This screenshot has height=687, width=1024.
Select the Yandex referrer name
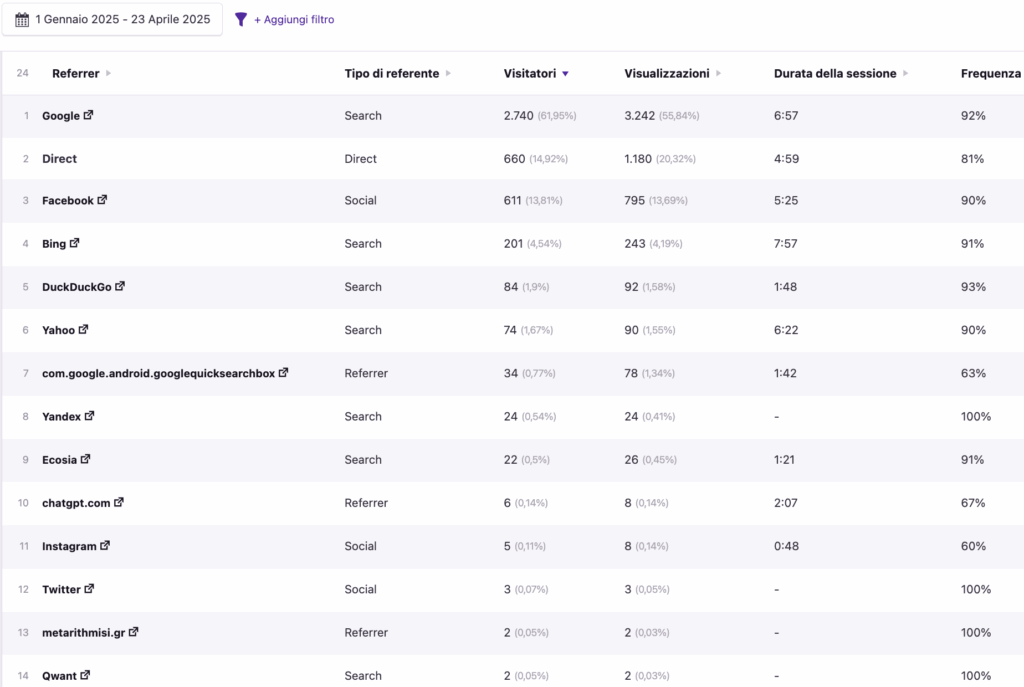61,416
